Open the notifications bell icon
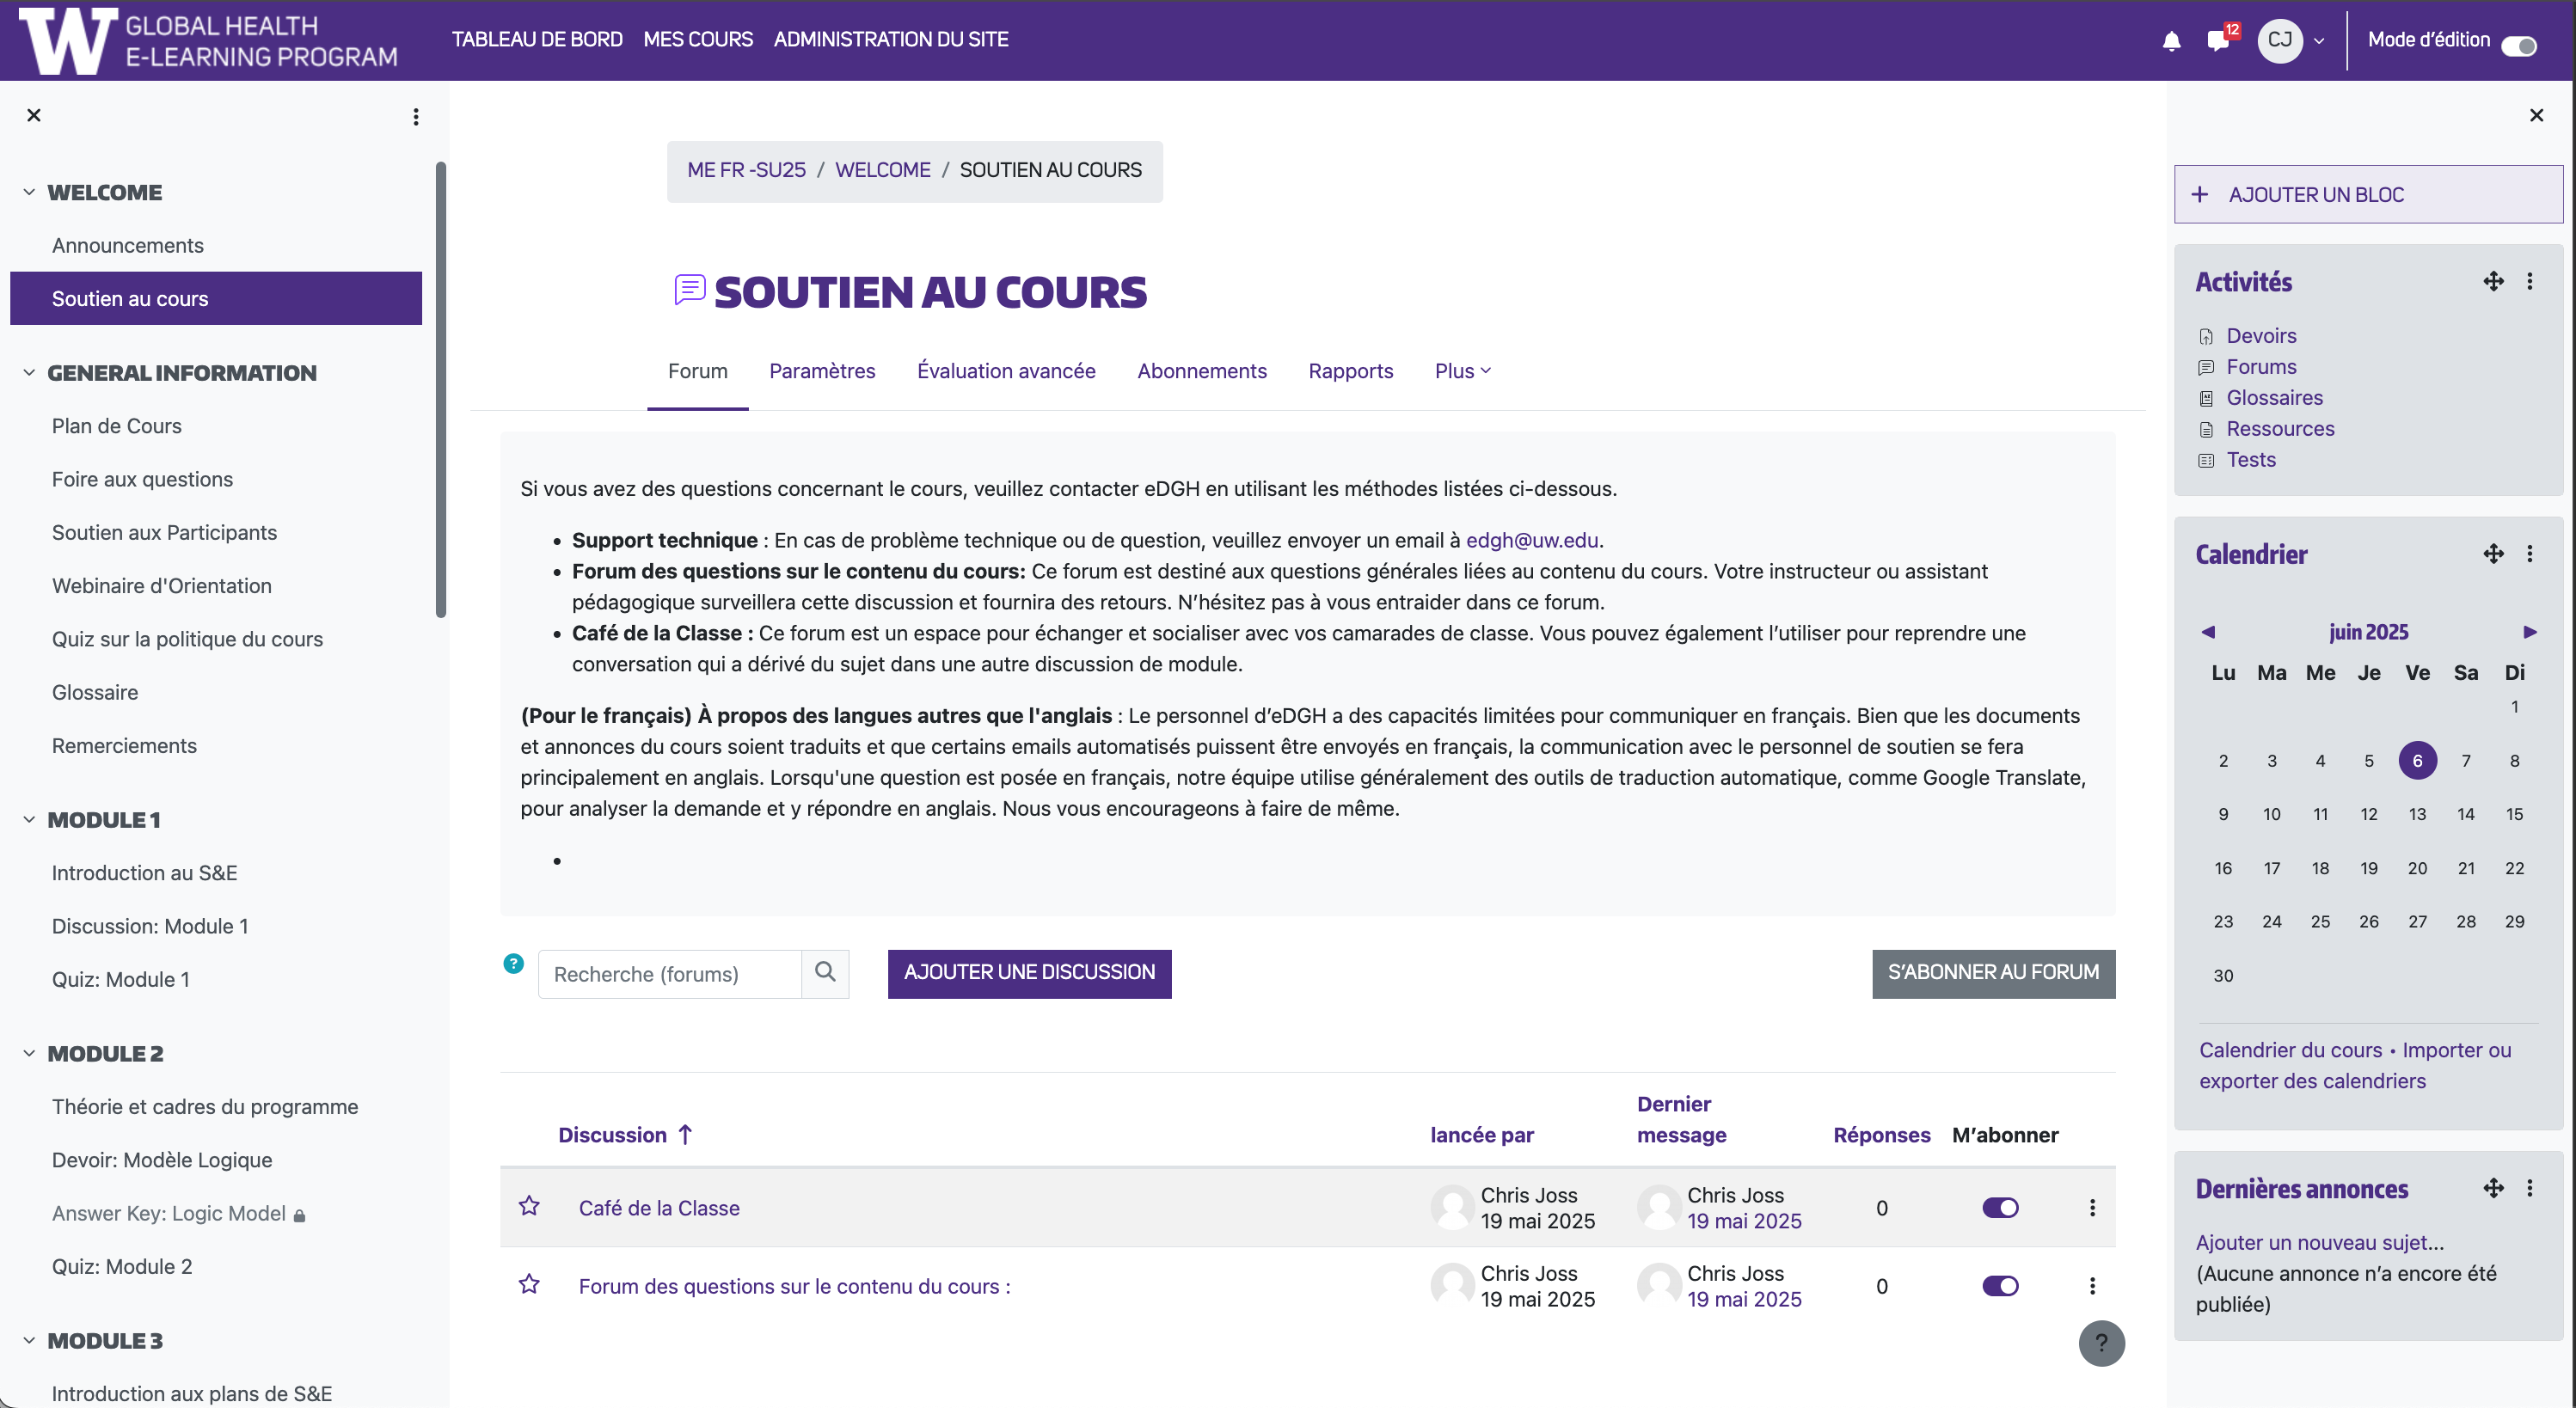Viewport: 2576px width, 1408px height. (x=2171, y=41)
